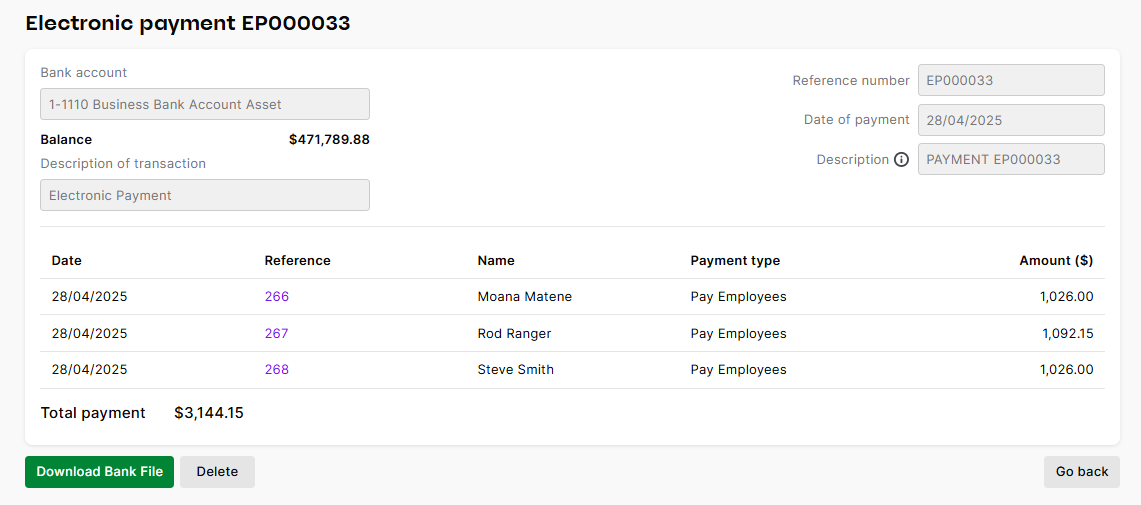Click the Total payment label
Screen dimensions: 1141x505
(x=93, y=413)
